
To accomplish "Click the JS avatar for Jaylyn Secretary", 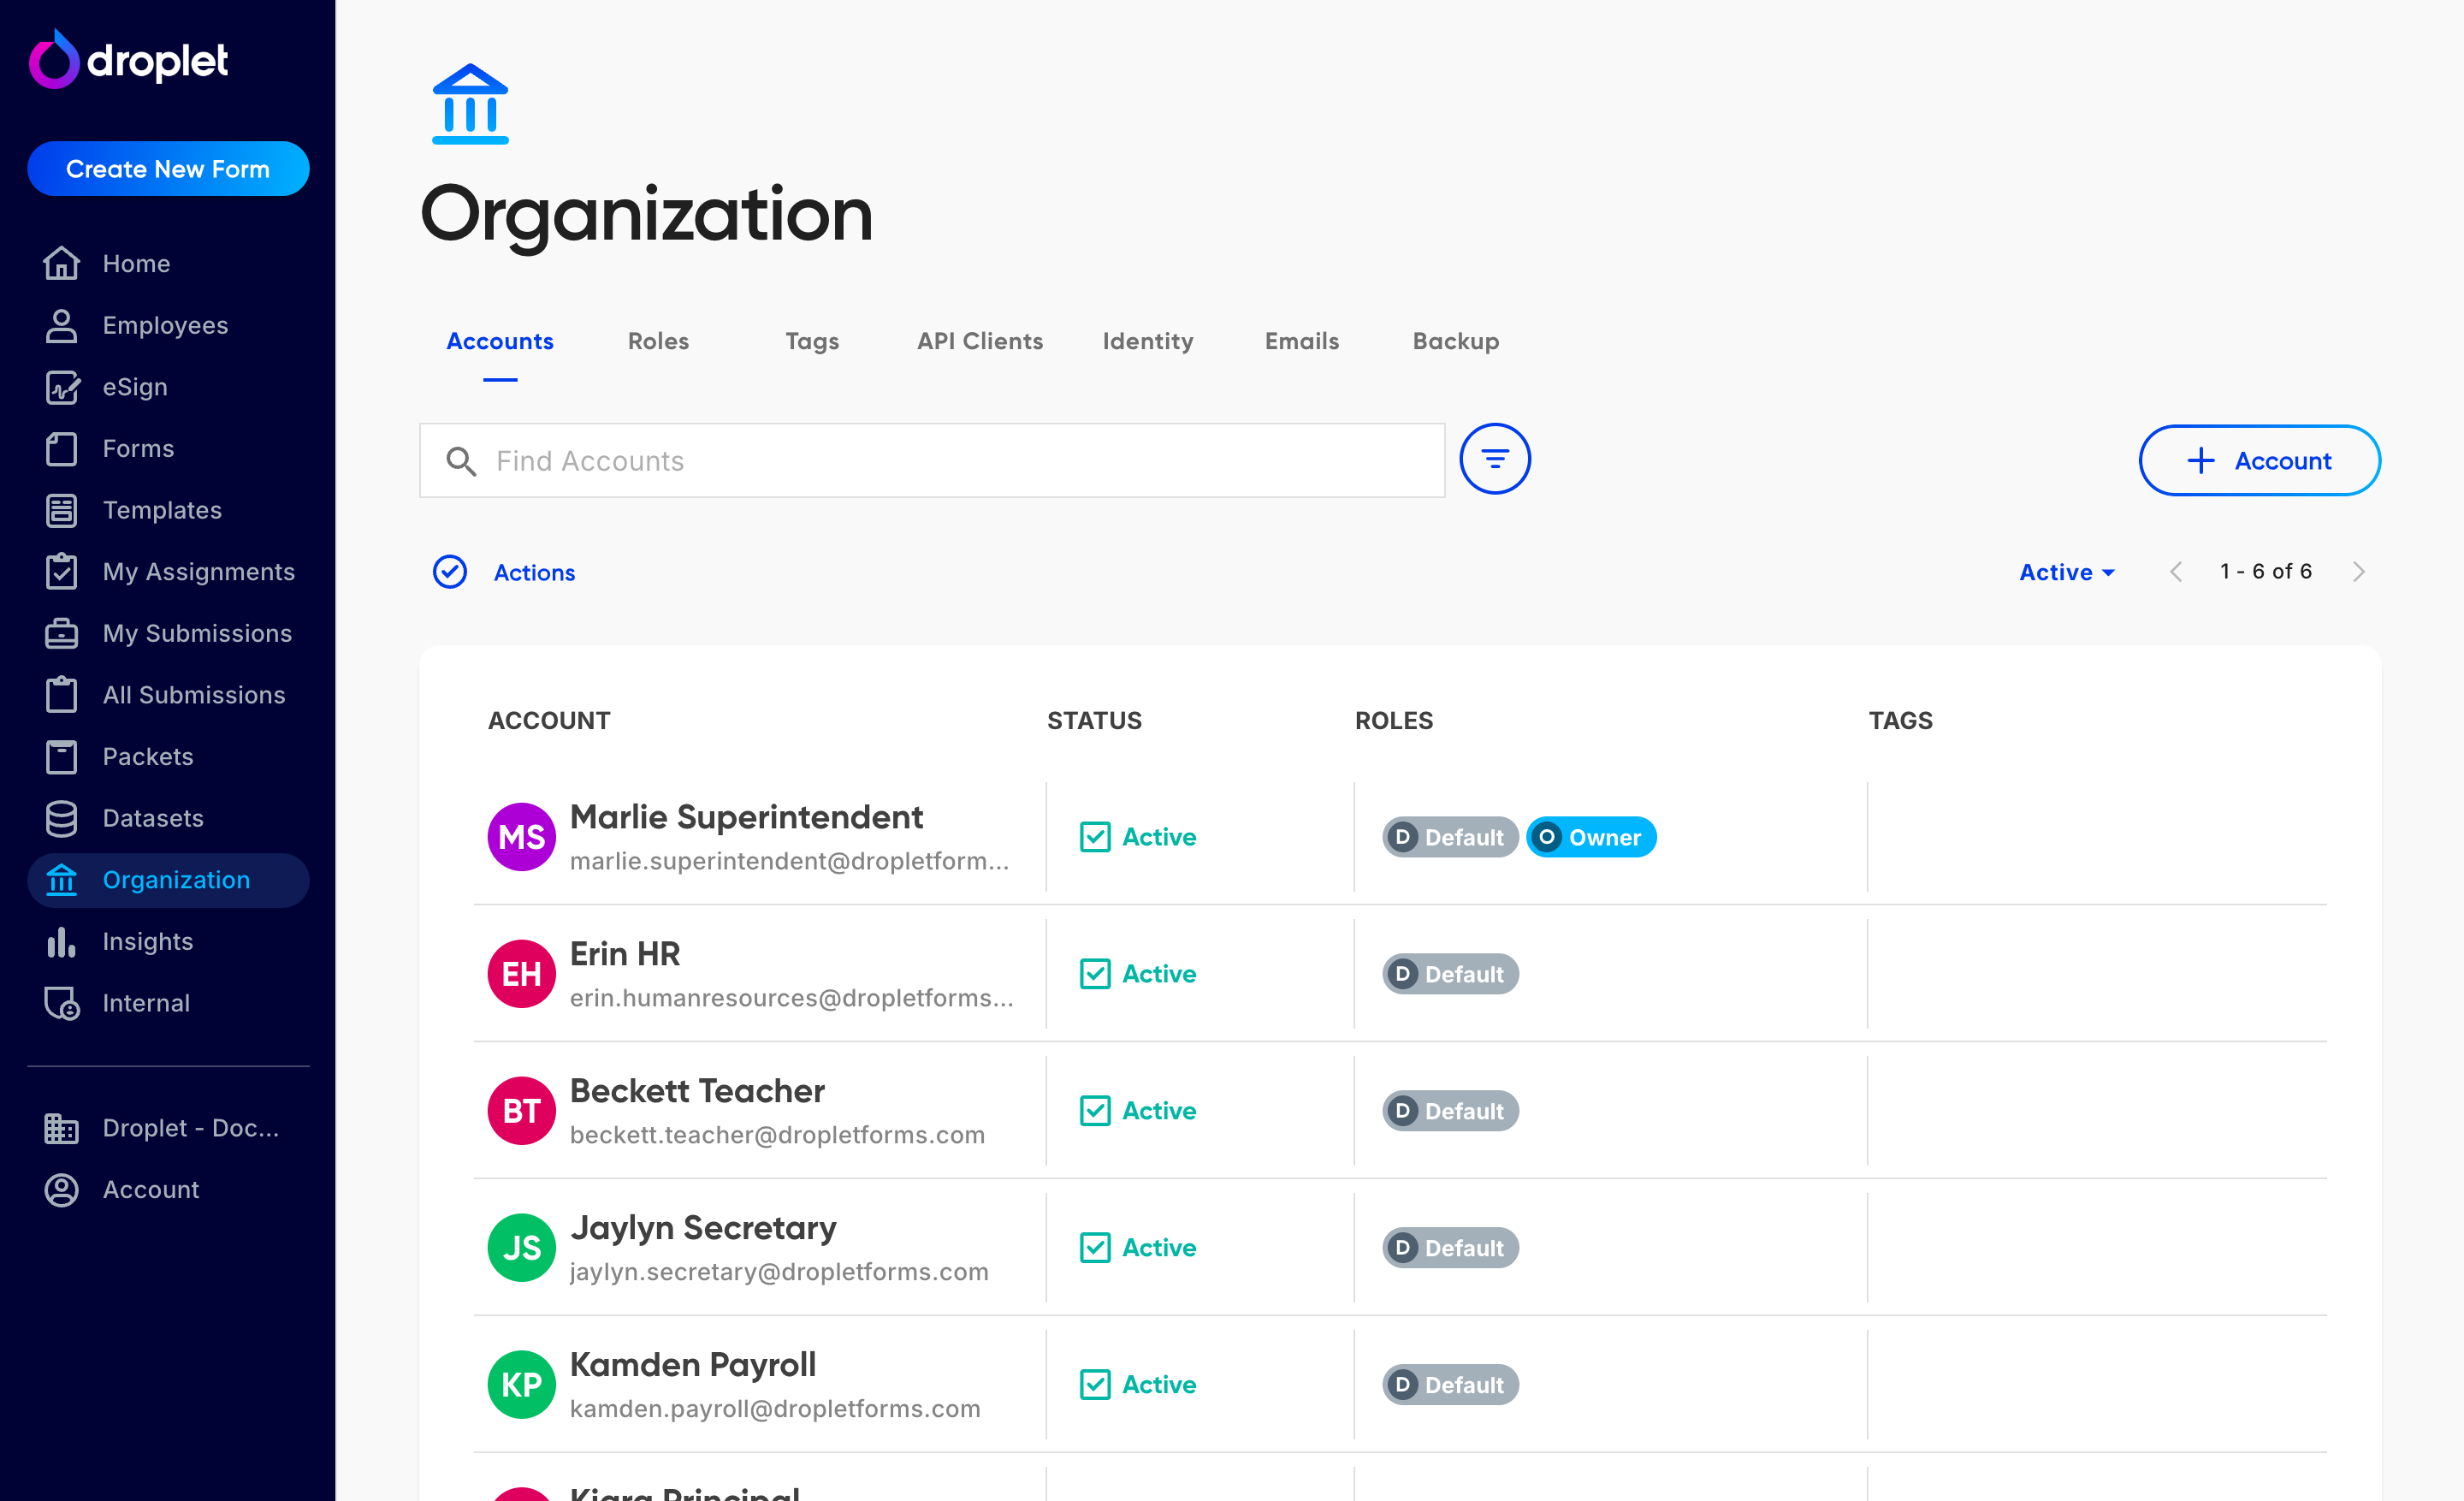I will pos(521,1247).
